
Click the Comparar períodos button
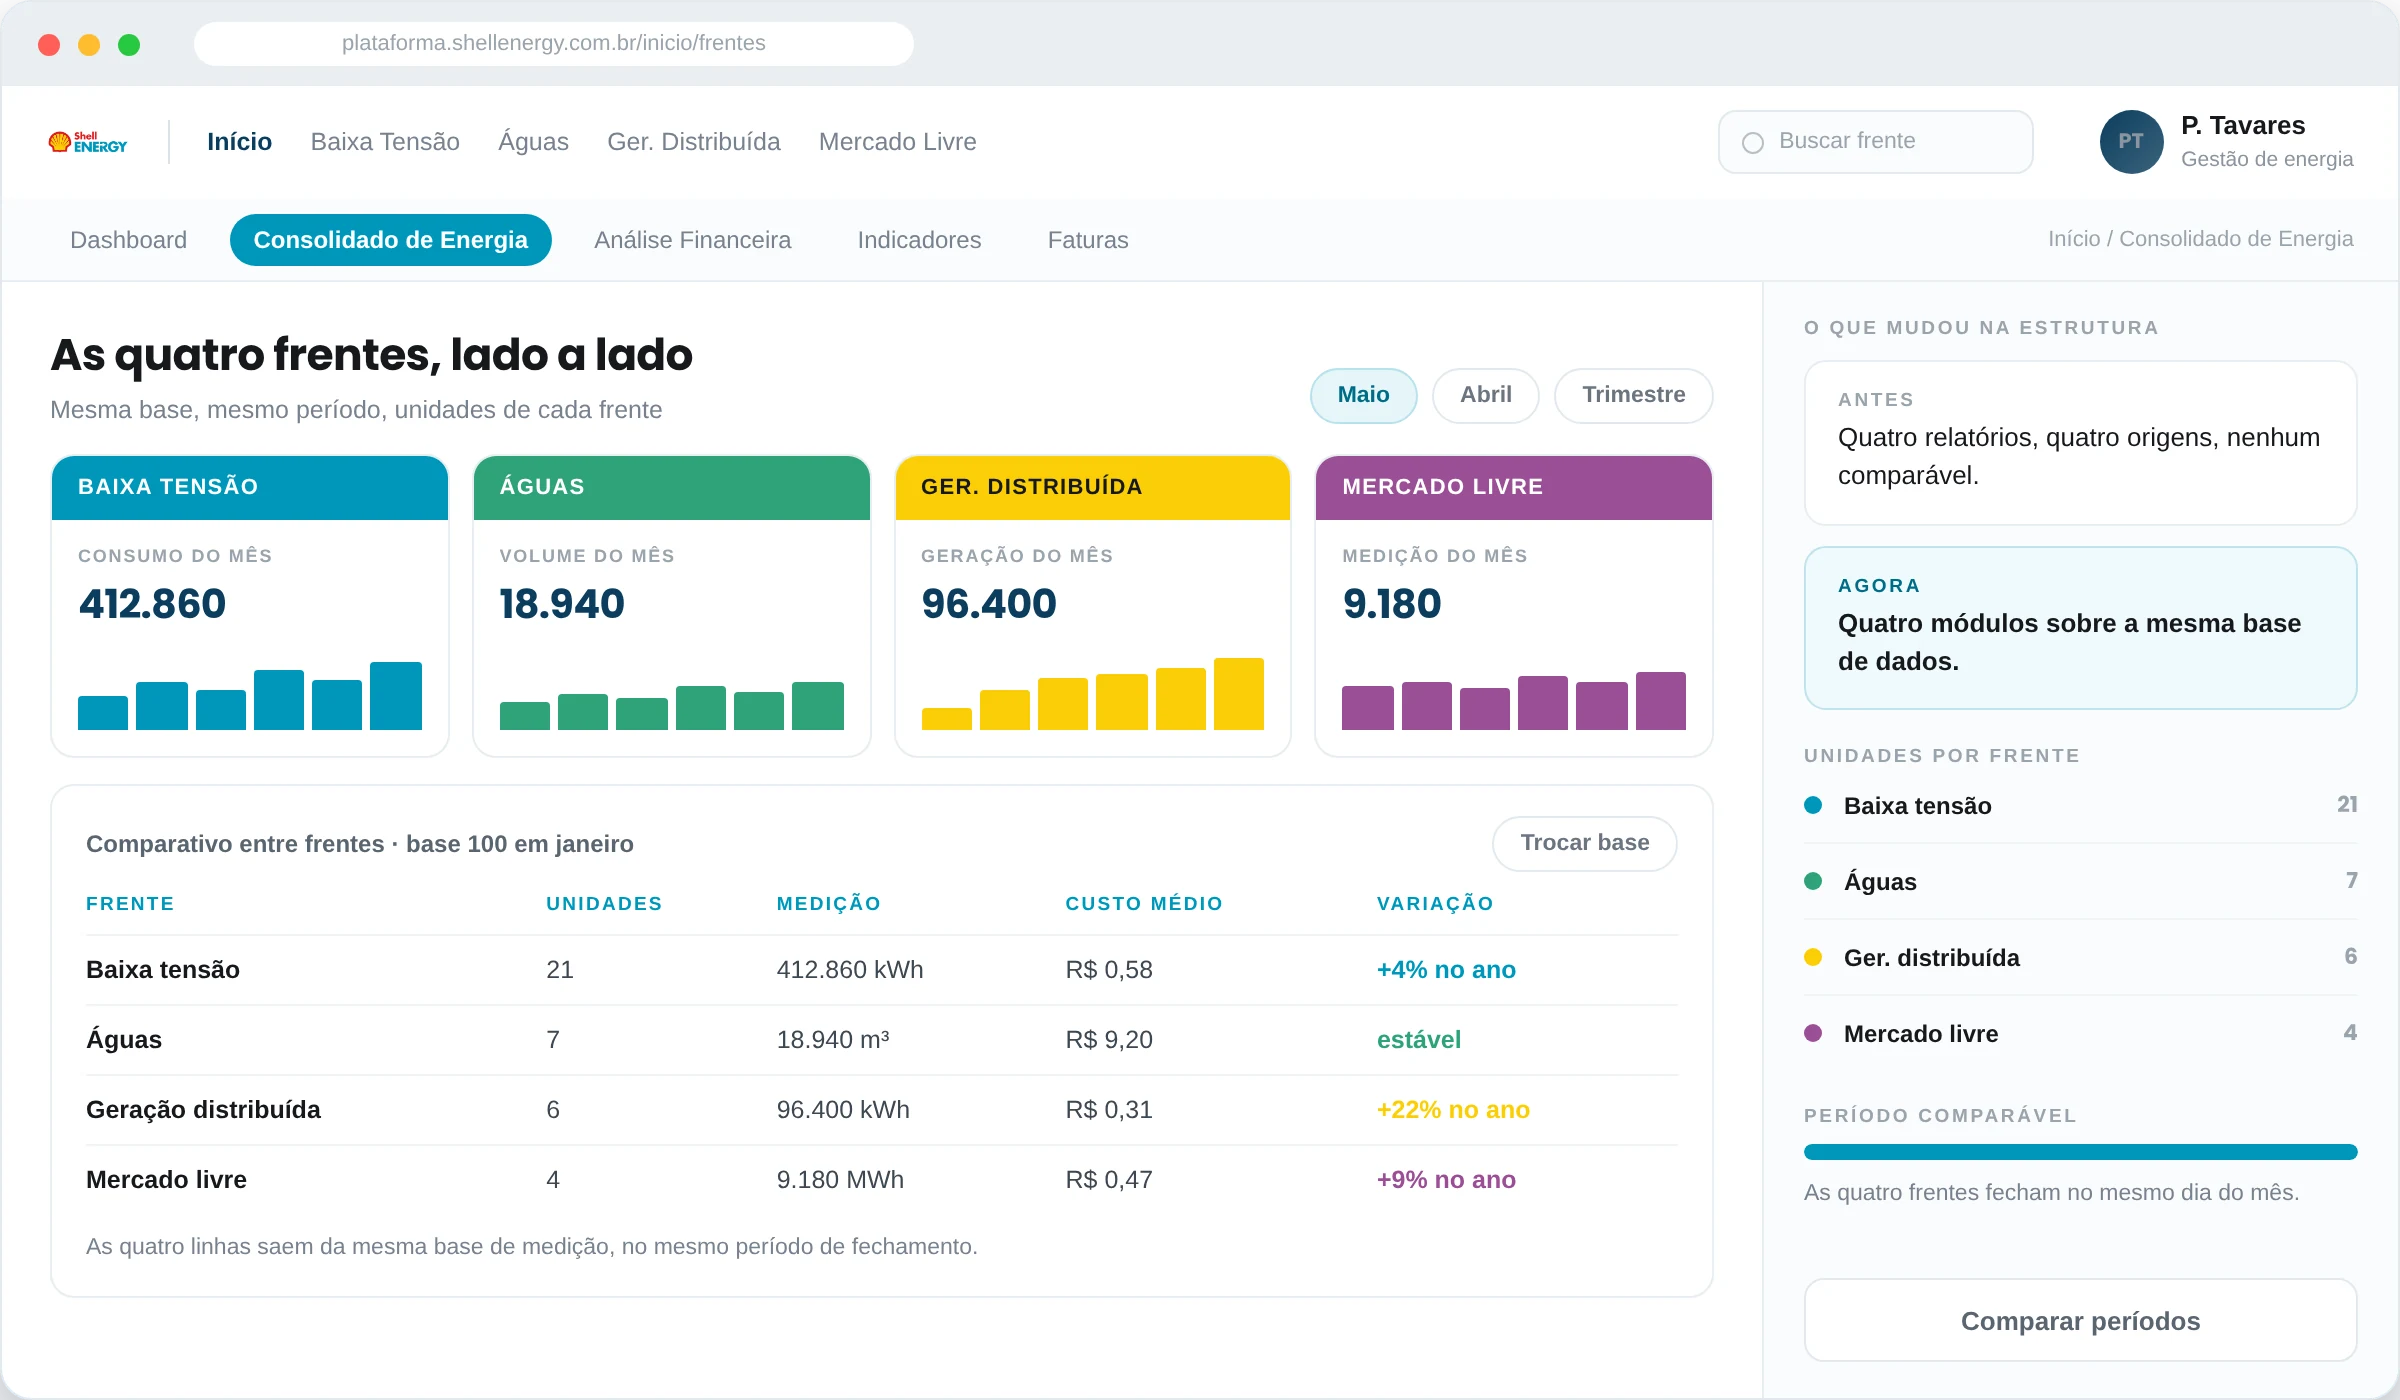click(2080, 1321)
